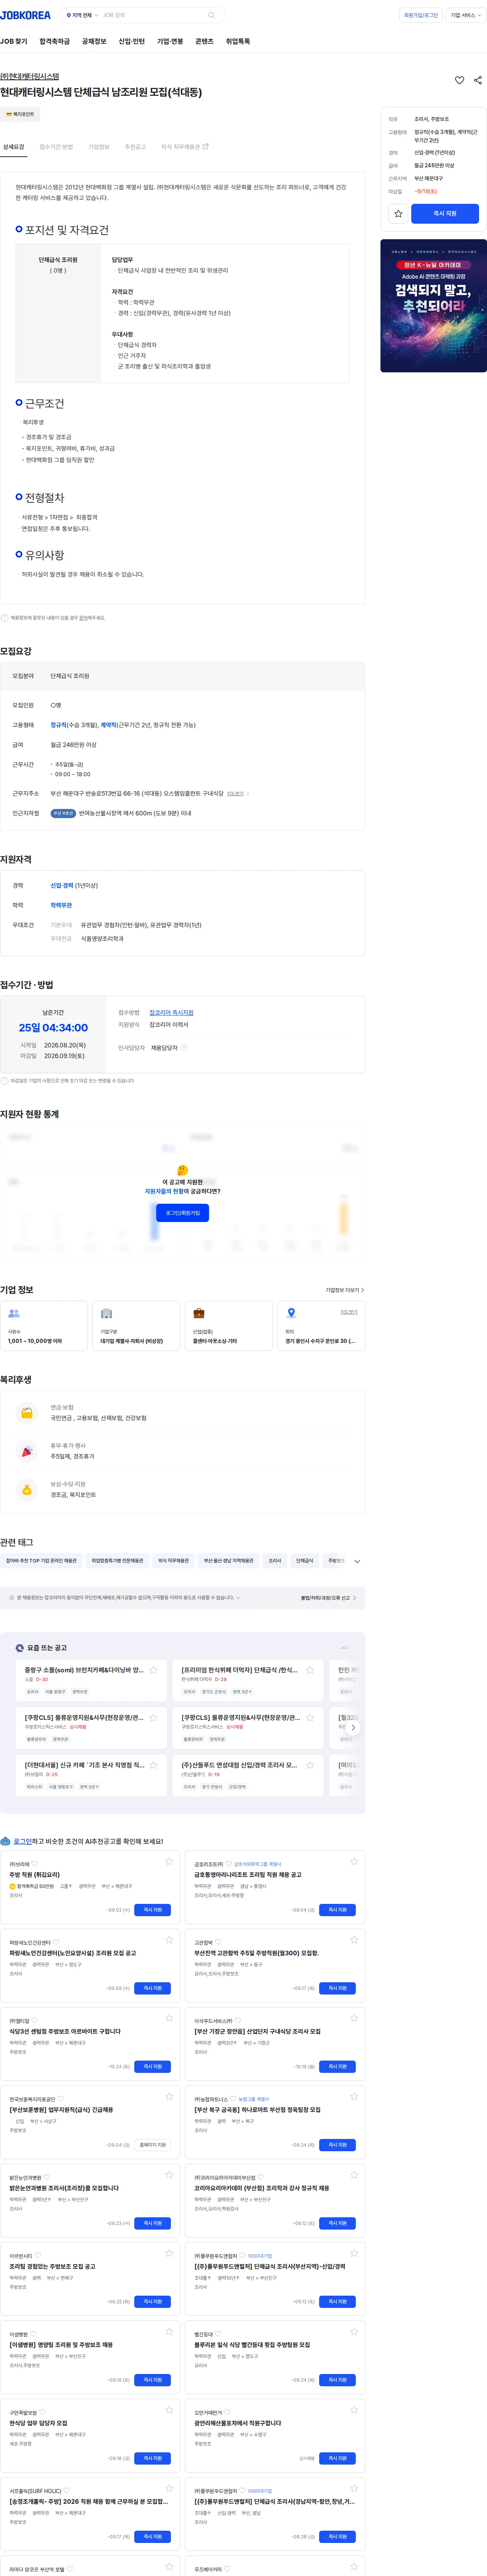Select the 기업정보 tab
This screenshot has height=2576, width=487.
[98, 147]
